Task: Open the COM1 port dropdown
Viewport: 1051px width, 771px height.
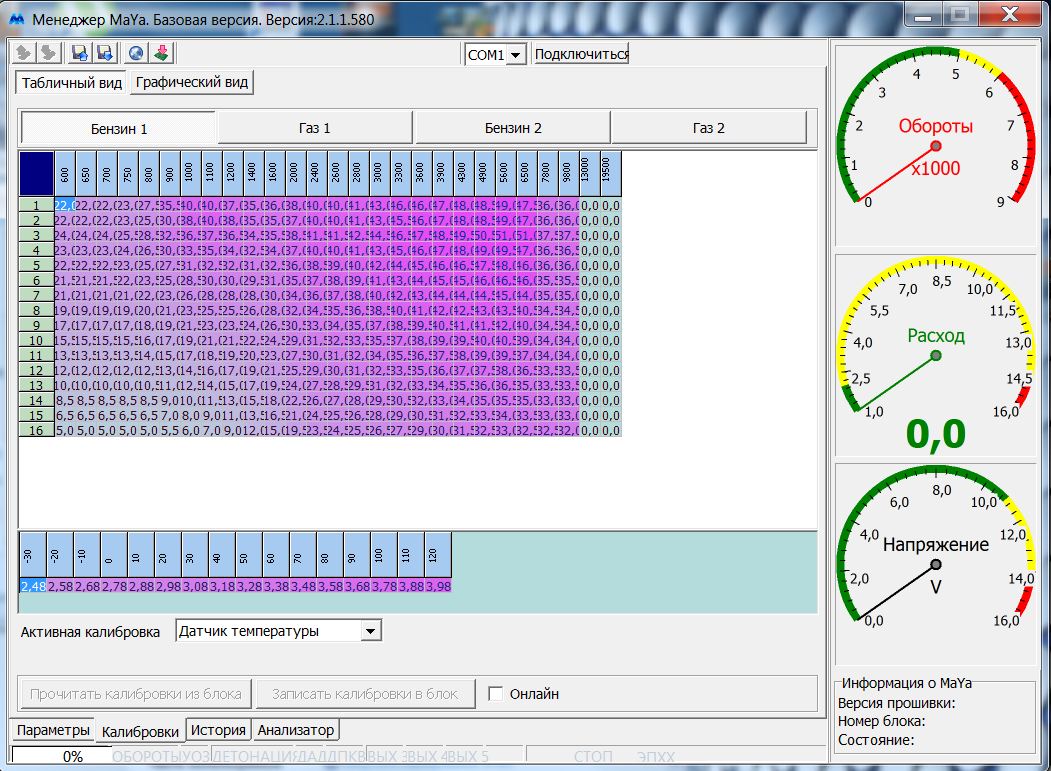Action: 516,55
